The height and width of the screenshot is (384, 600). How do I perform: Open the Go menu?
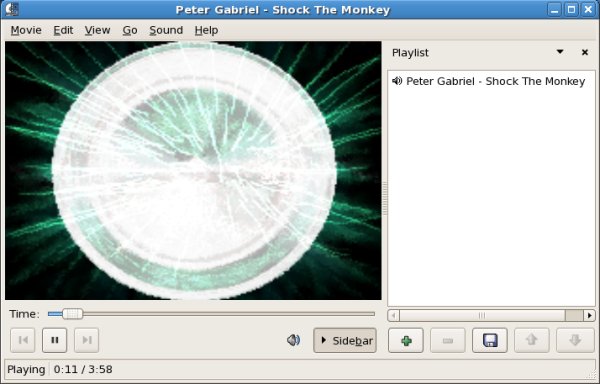point(130,30)
